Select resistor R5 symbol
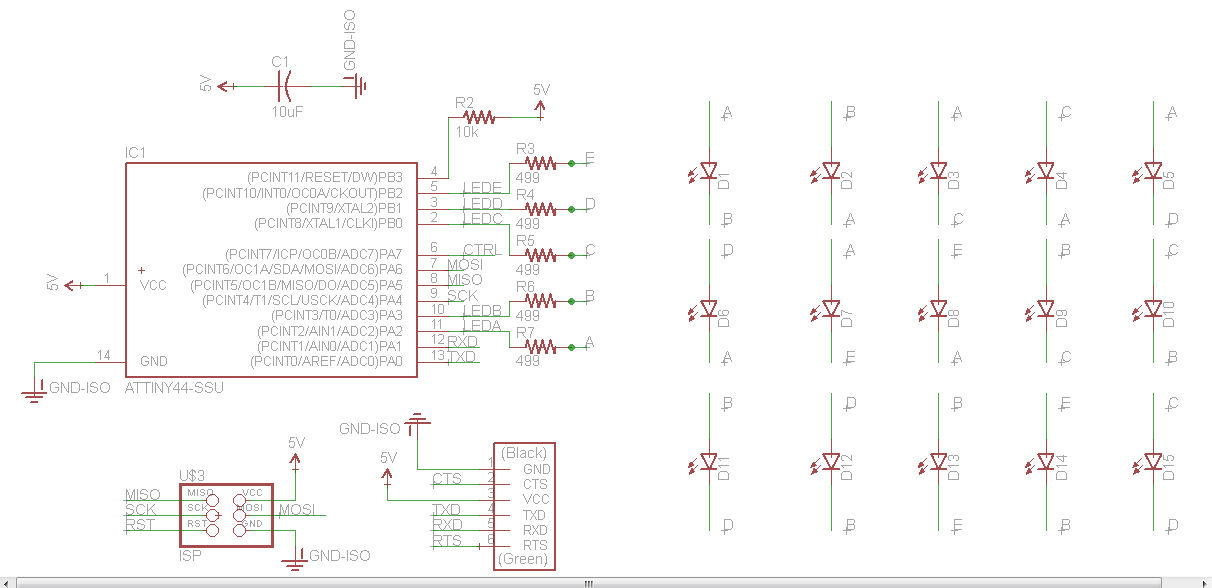Viewport: 1212px width, 588px height. 540,254
